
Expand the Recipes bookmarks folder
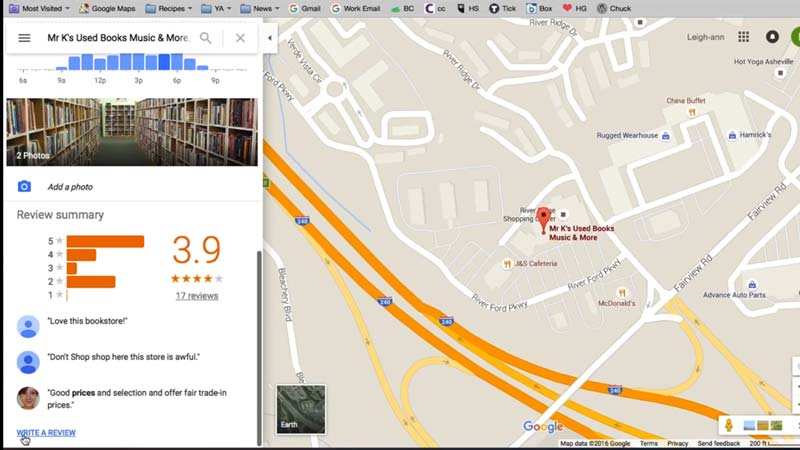(168, 8)
